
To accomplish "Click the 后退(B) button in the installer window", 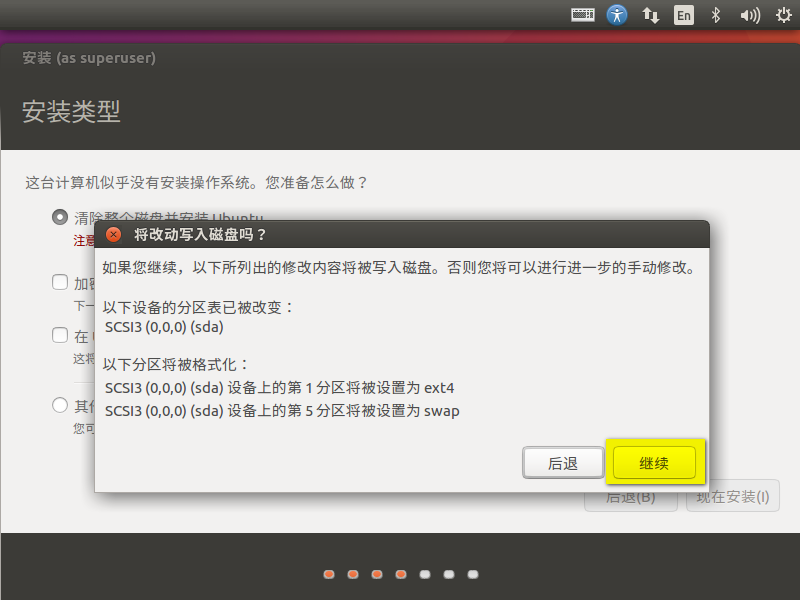I will (631, 501).
